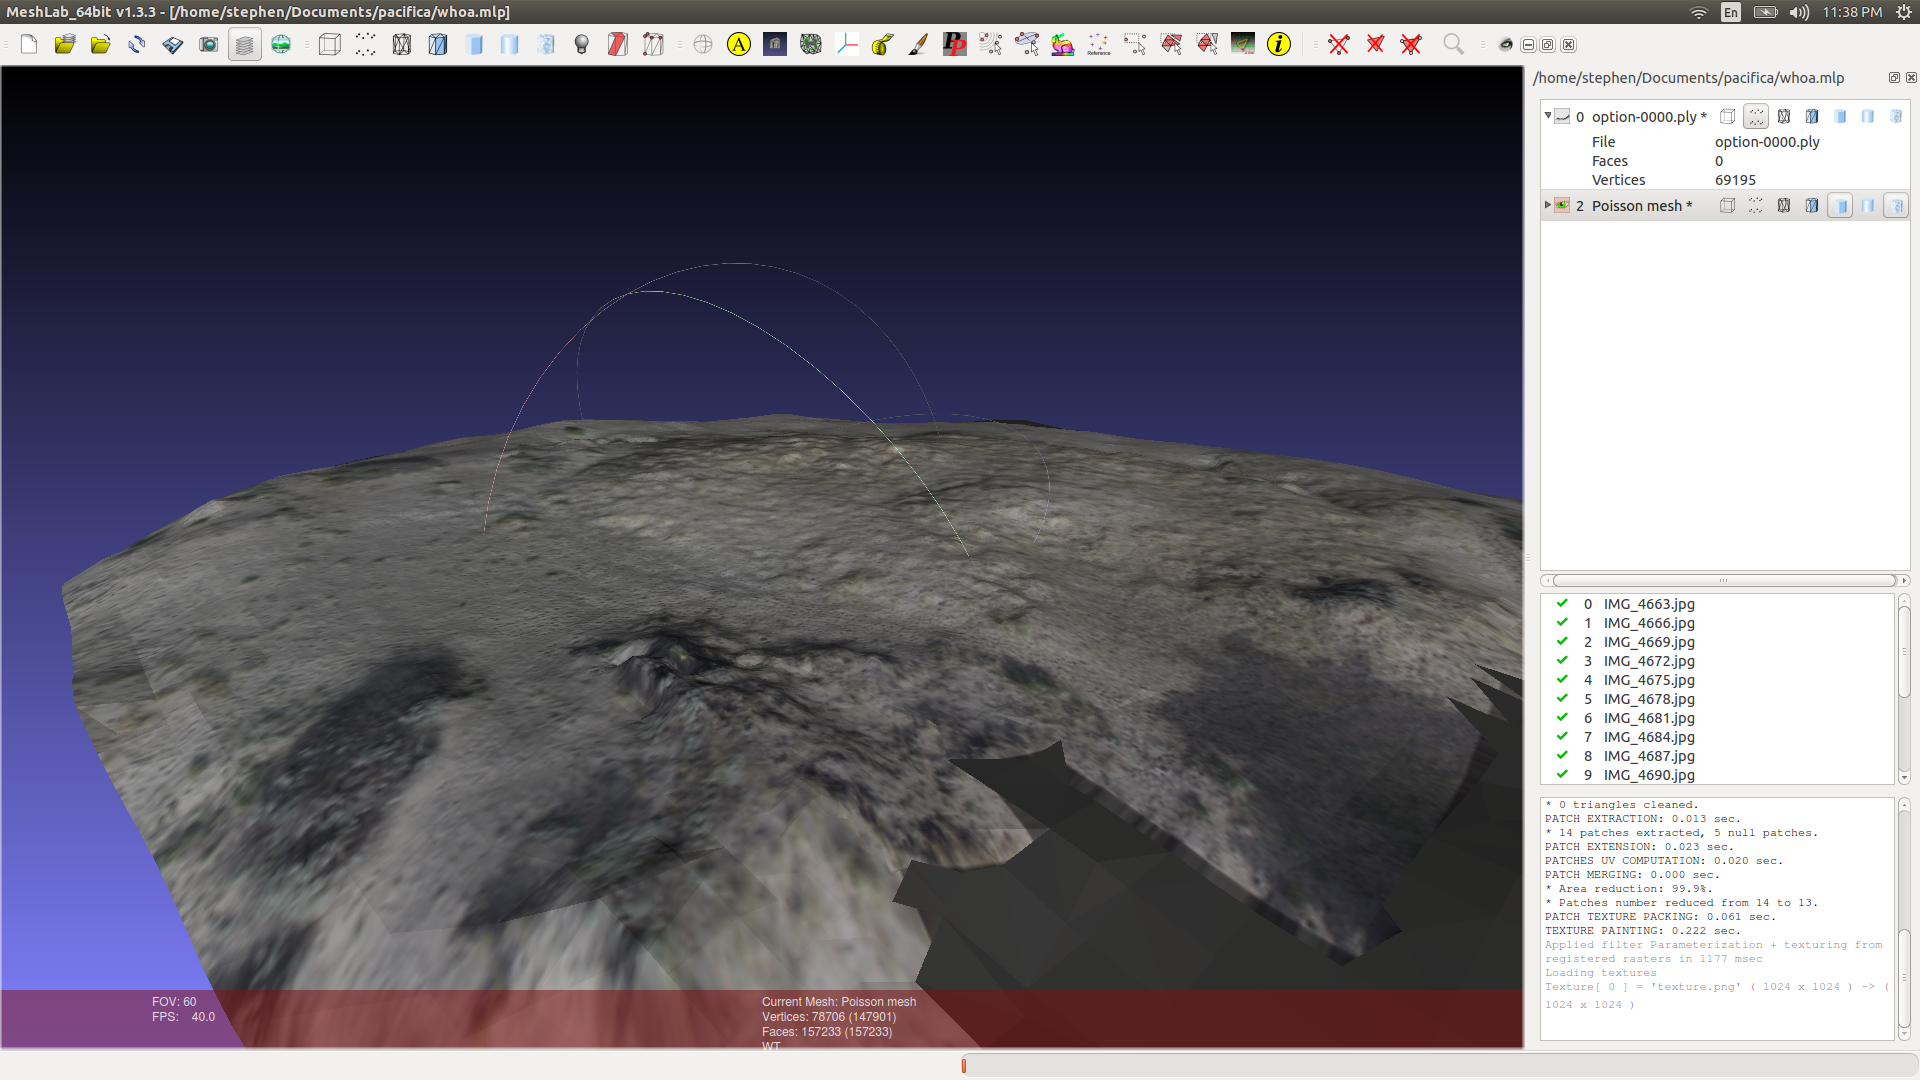Select the IMG_4669.jpg raster entry

coord(1649,642)
